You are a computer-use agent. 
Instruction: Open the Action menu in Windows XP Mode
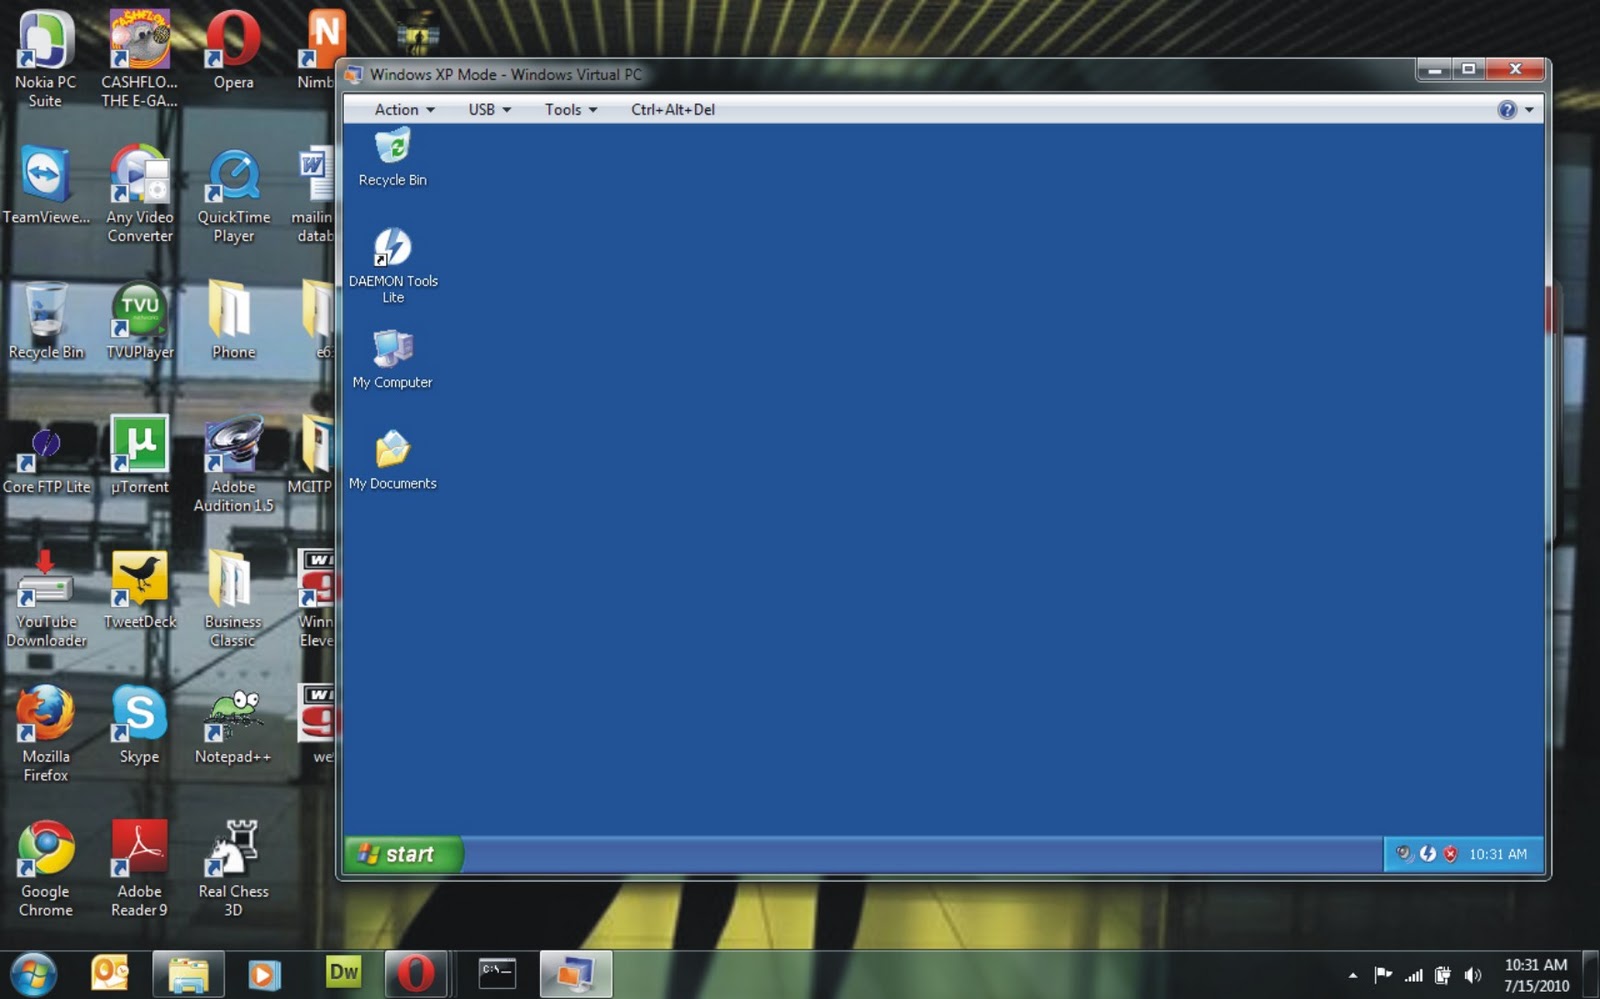coord(404,109)
